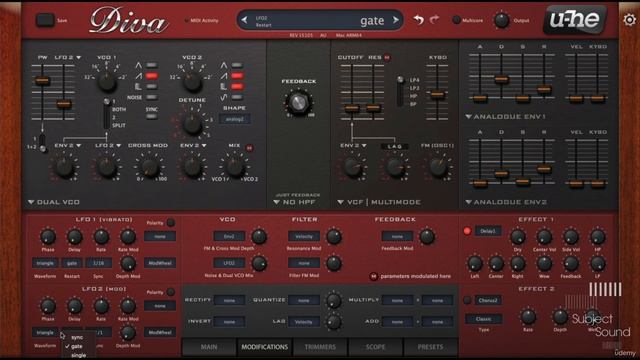Click the MIDI Activity indicator
This screenshot has width=640, height=360.
point(187,20)
